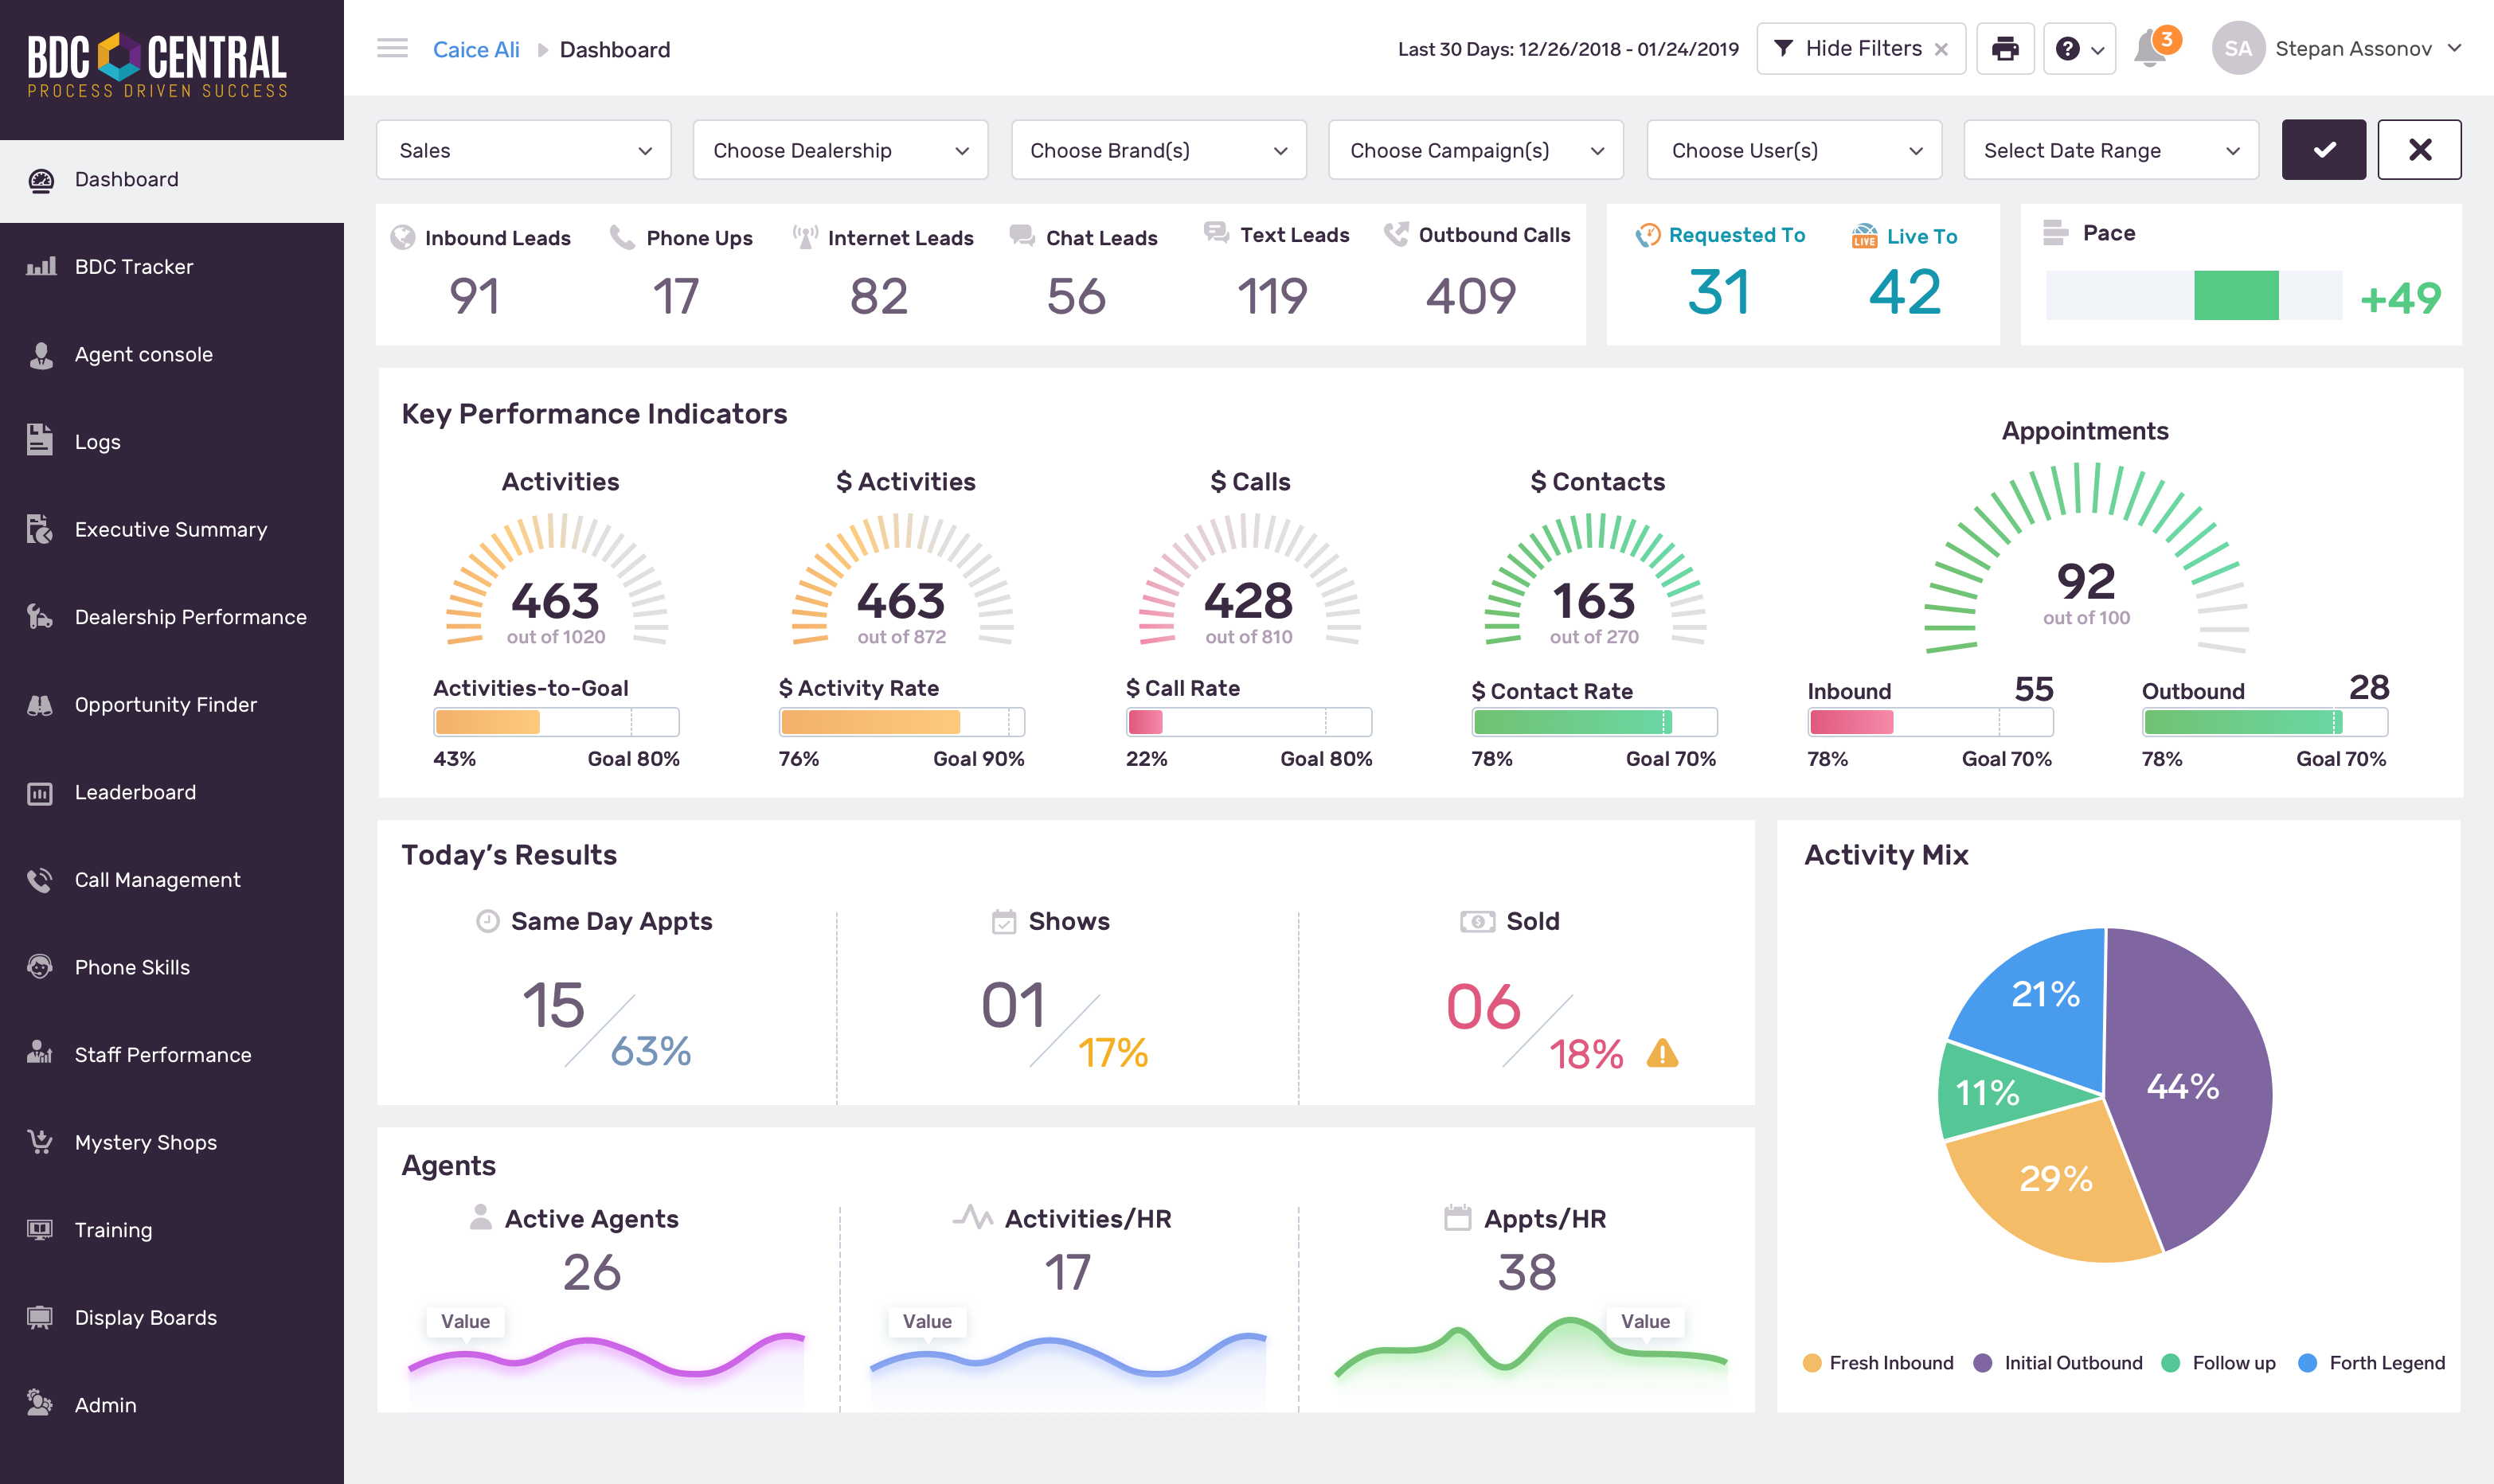Clear filters with the X button
This screenshot has height=1484, width=2494.
2419,150
